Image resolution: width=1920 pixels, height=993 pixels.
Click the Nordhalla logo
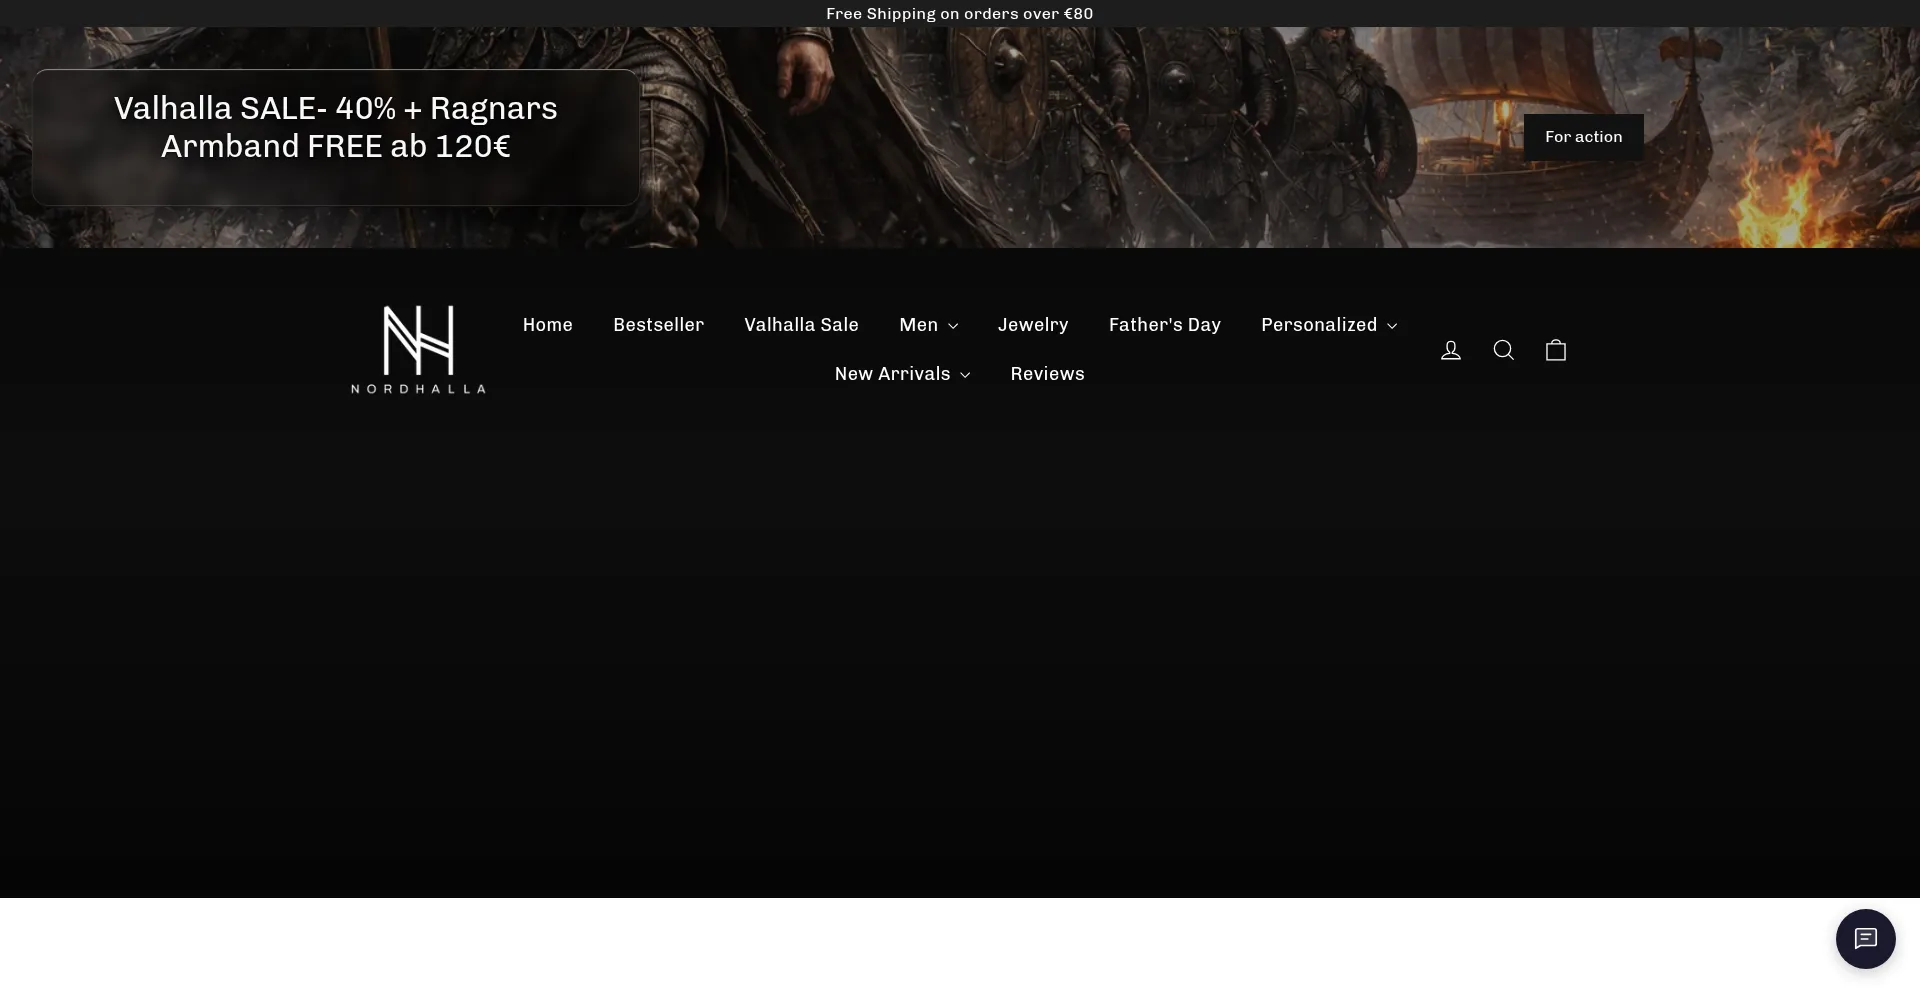pos(418,350)
